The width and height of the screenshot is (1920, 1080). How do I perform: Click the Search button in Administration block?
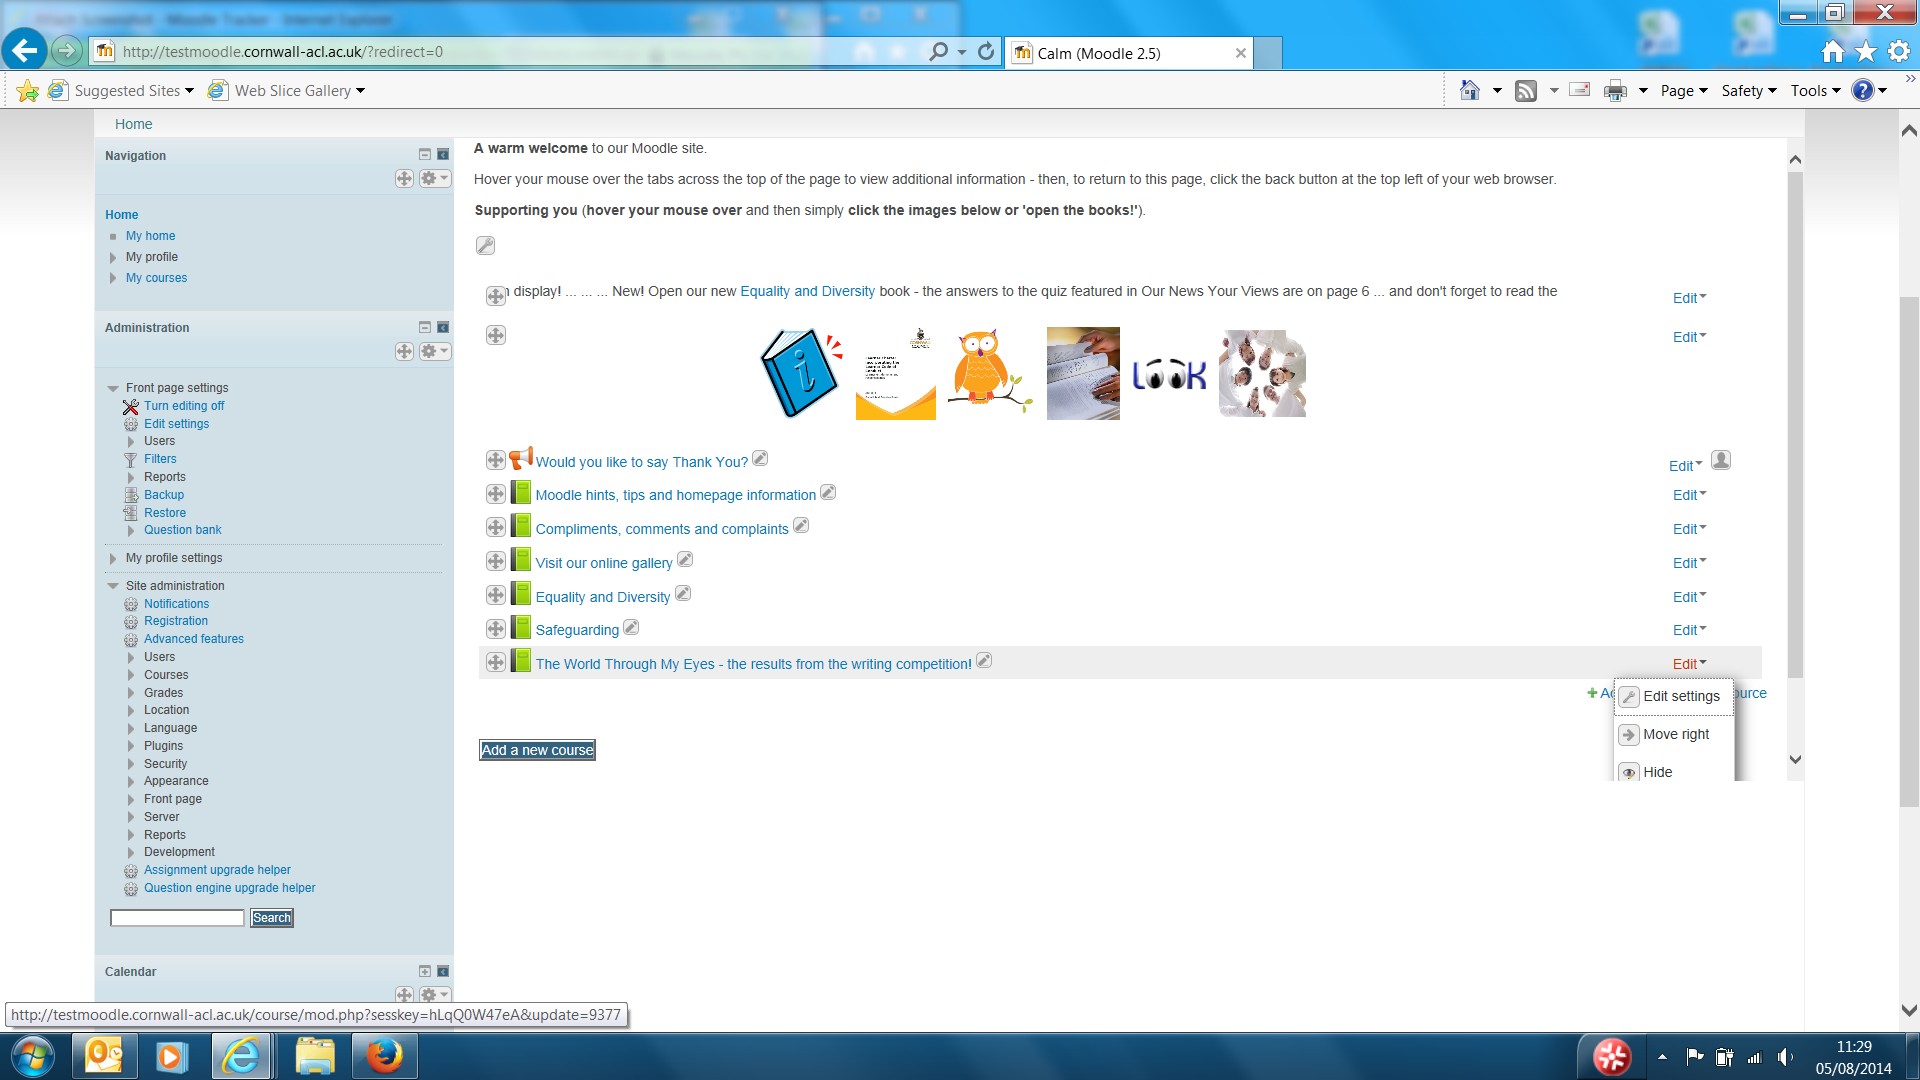[x=272, y=918]
